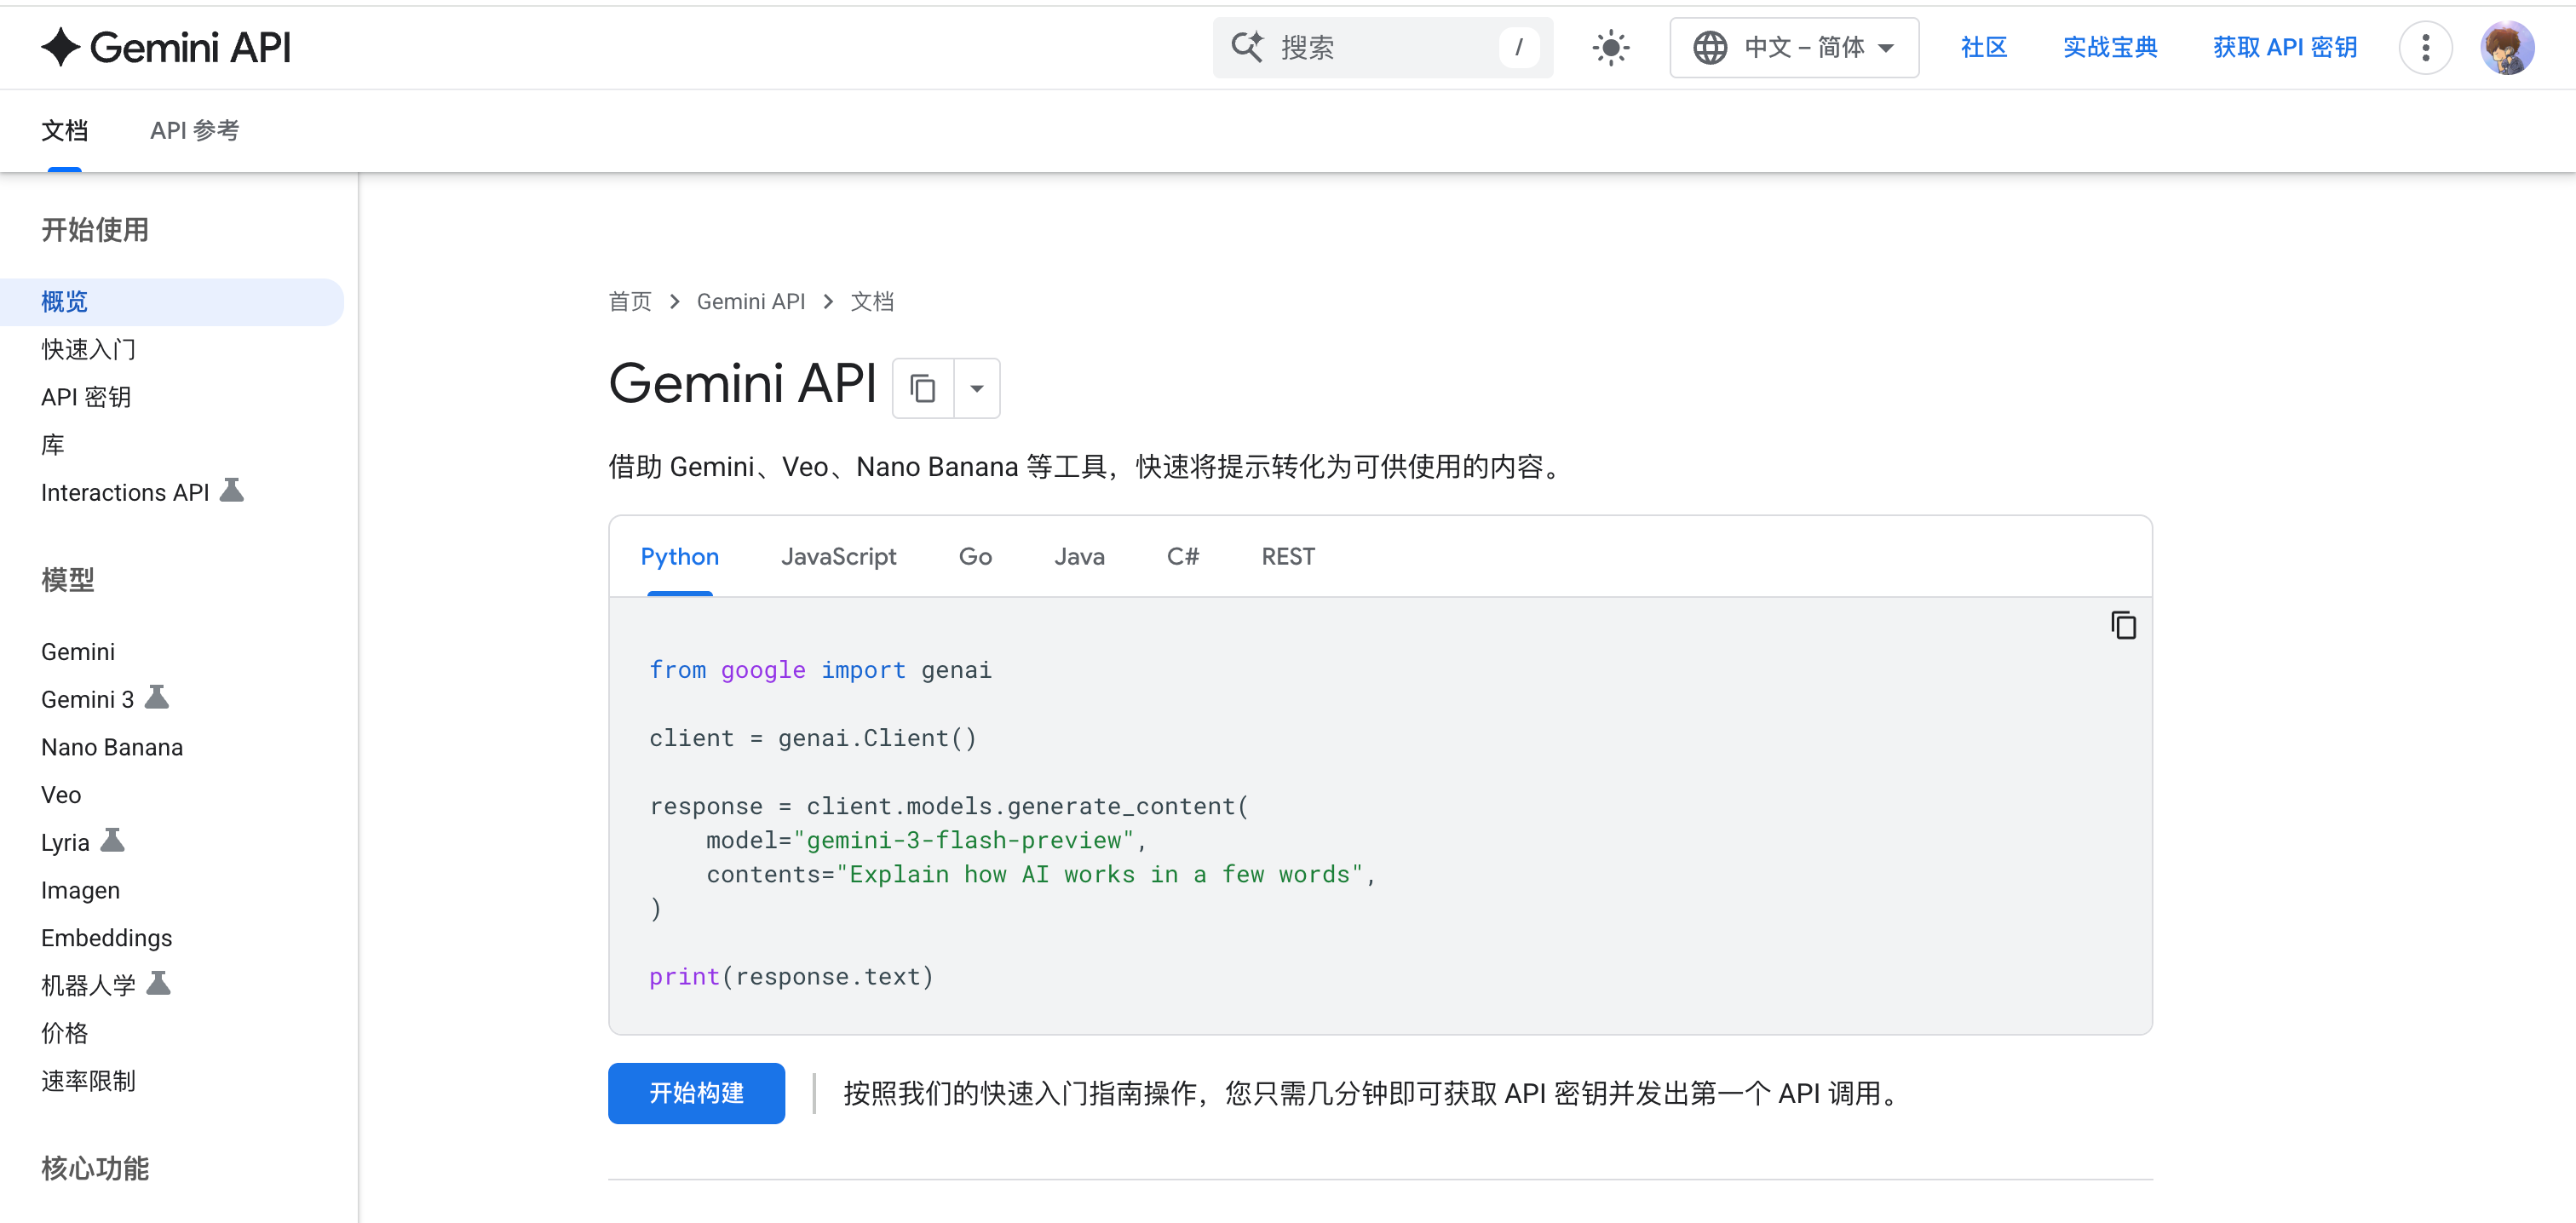Screen dimensions: 2576x1223
Task: Open the language selector 中文 – 简体
Action: click(1793, 47)
